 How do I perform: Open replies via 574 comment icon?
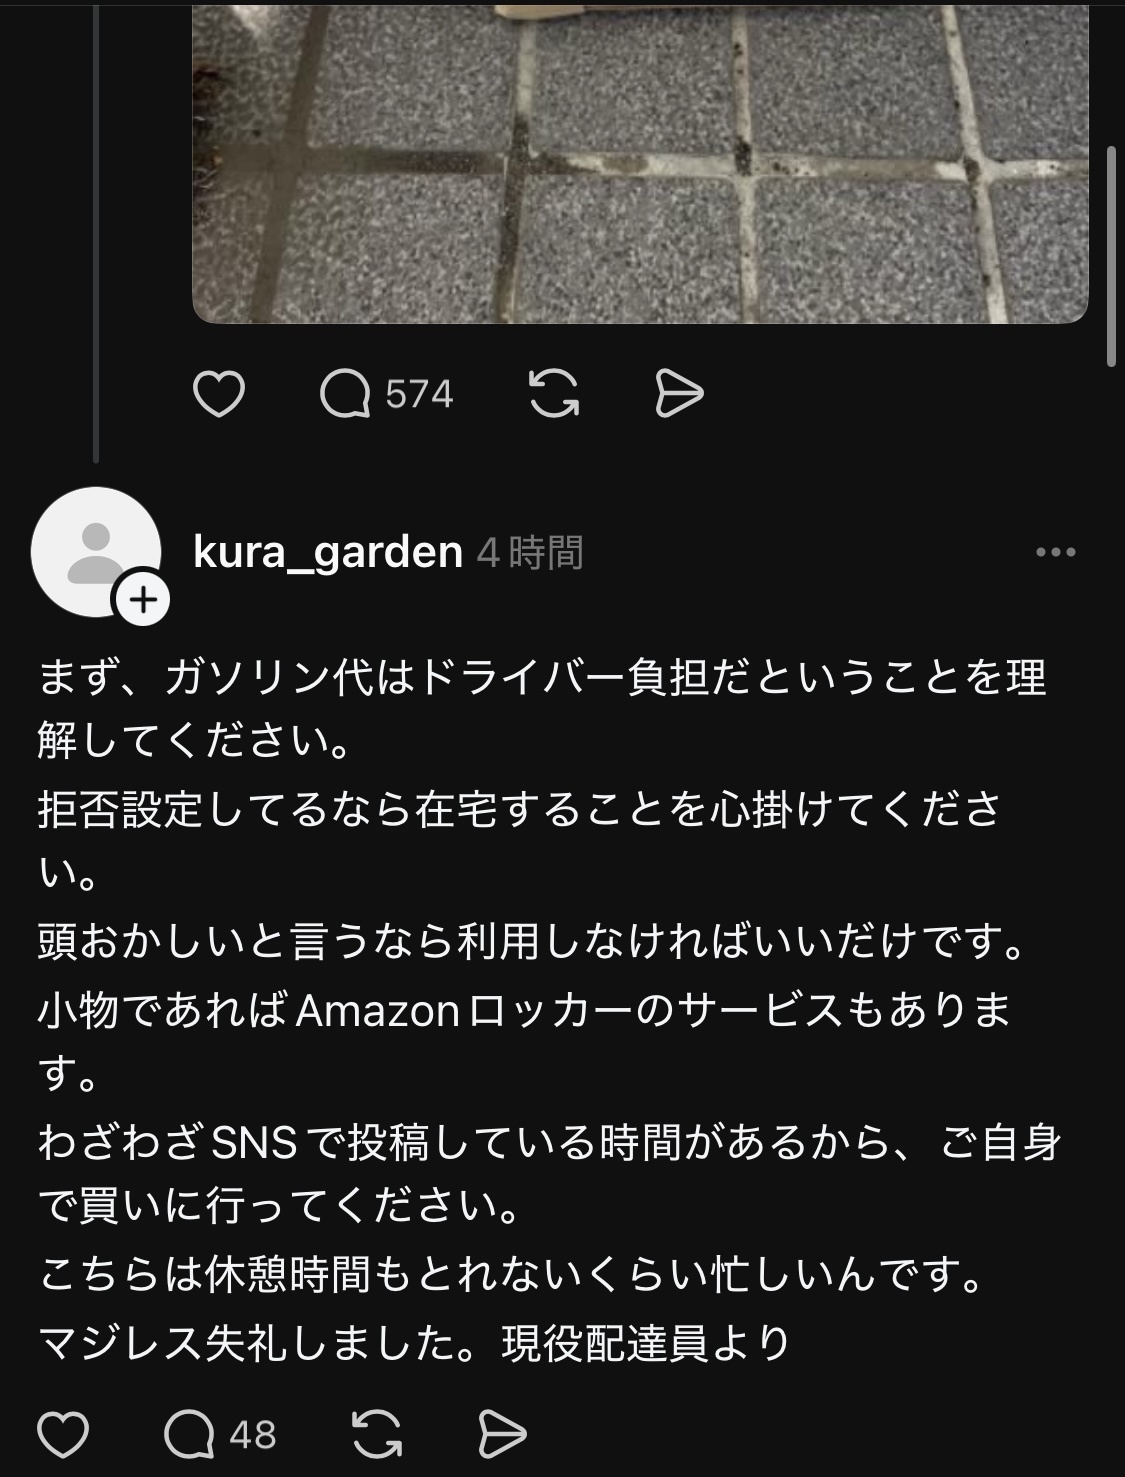pyautogui.click(x=345, y=394)
